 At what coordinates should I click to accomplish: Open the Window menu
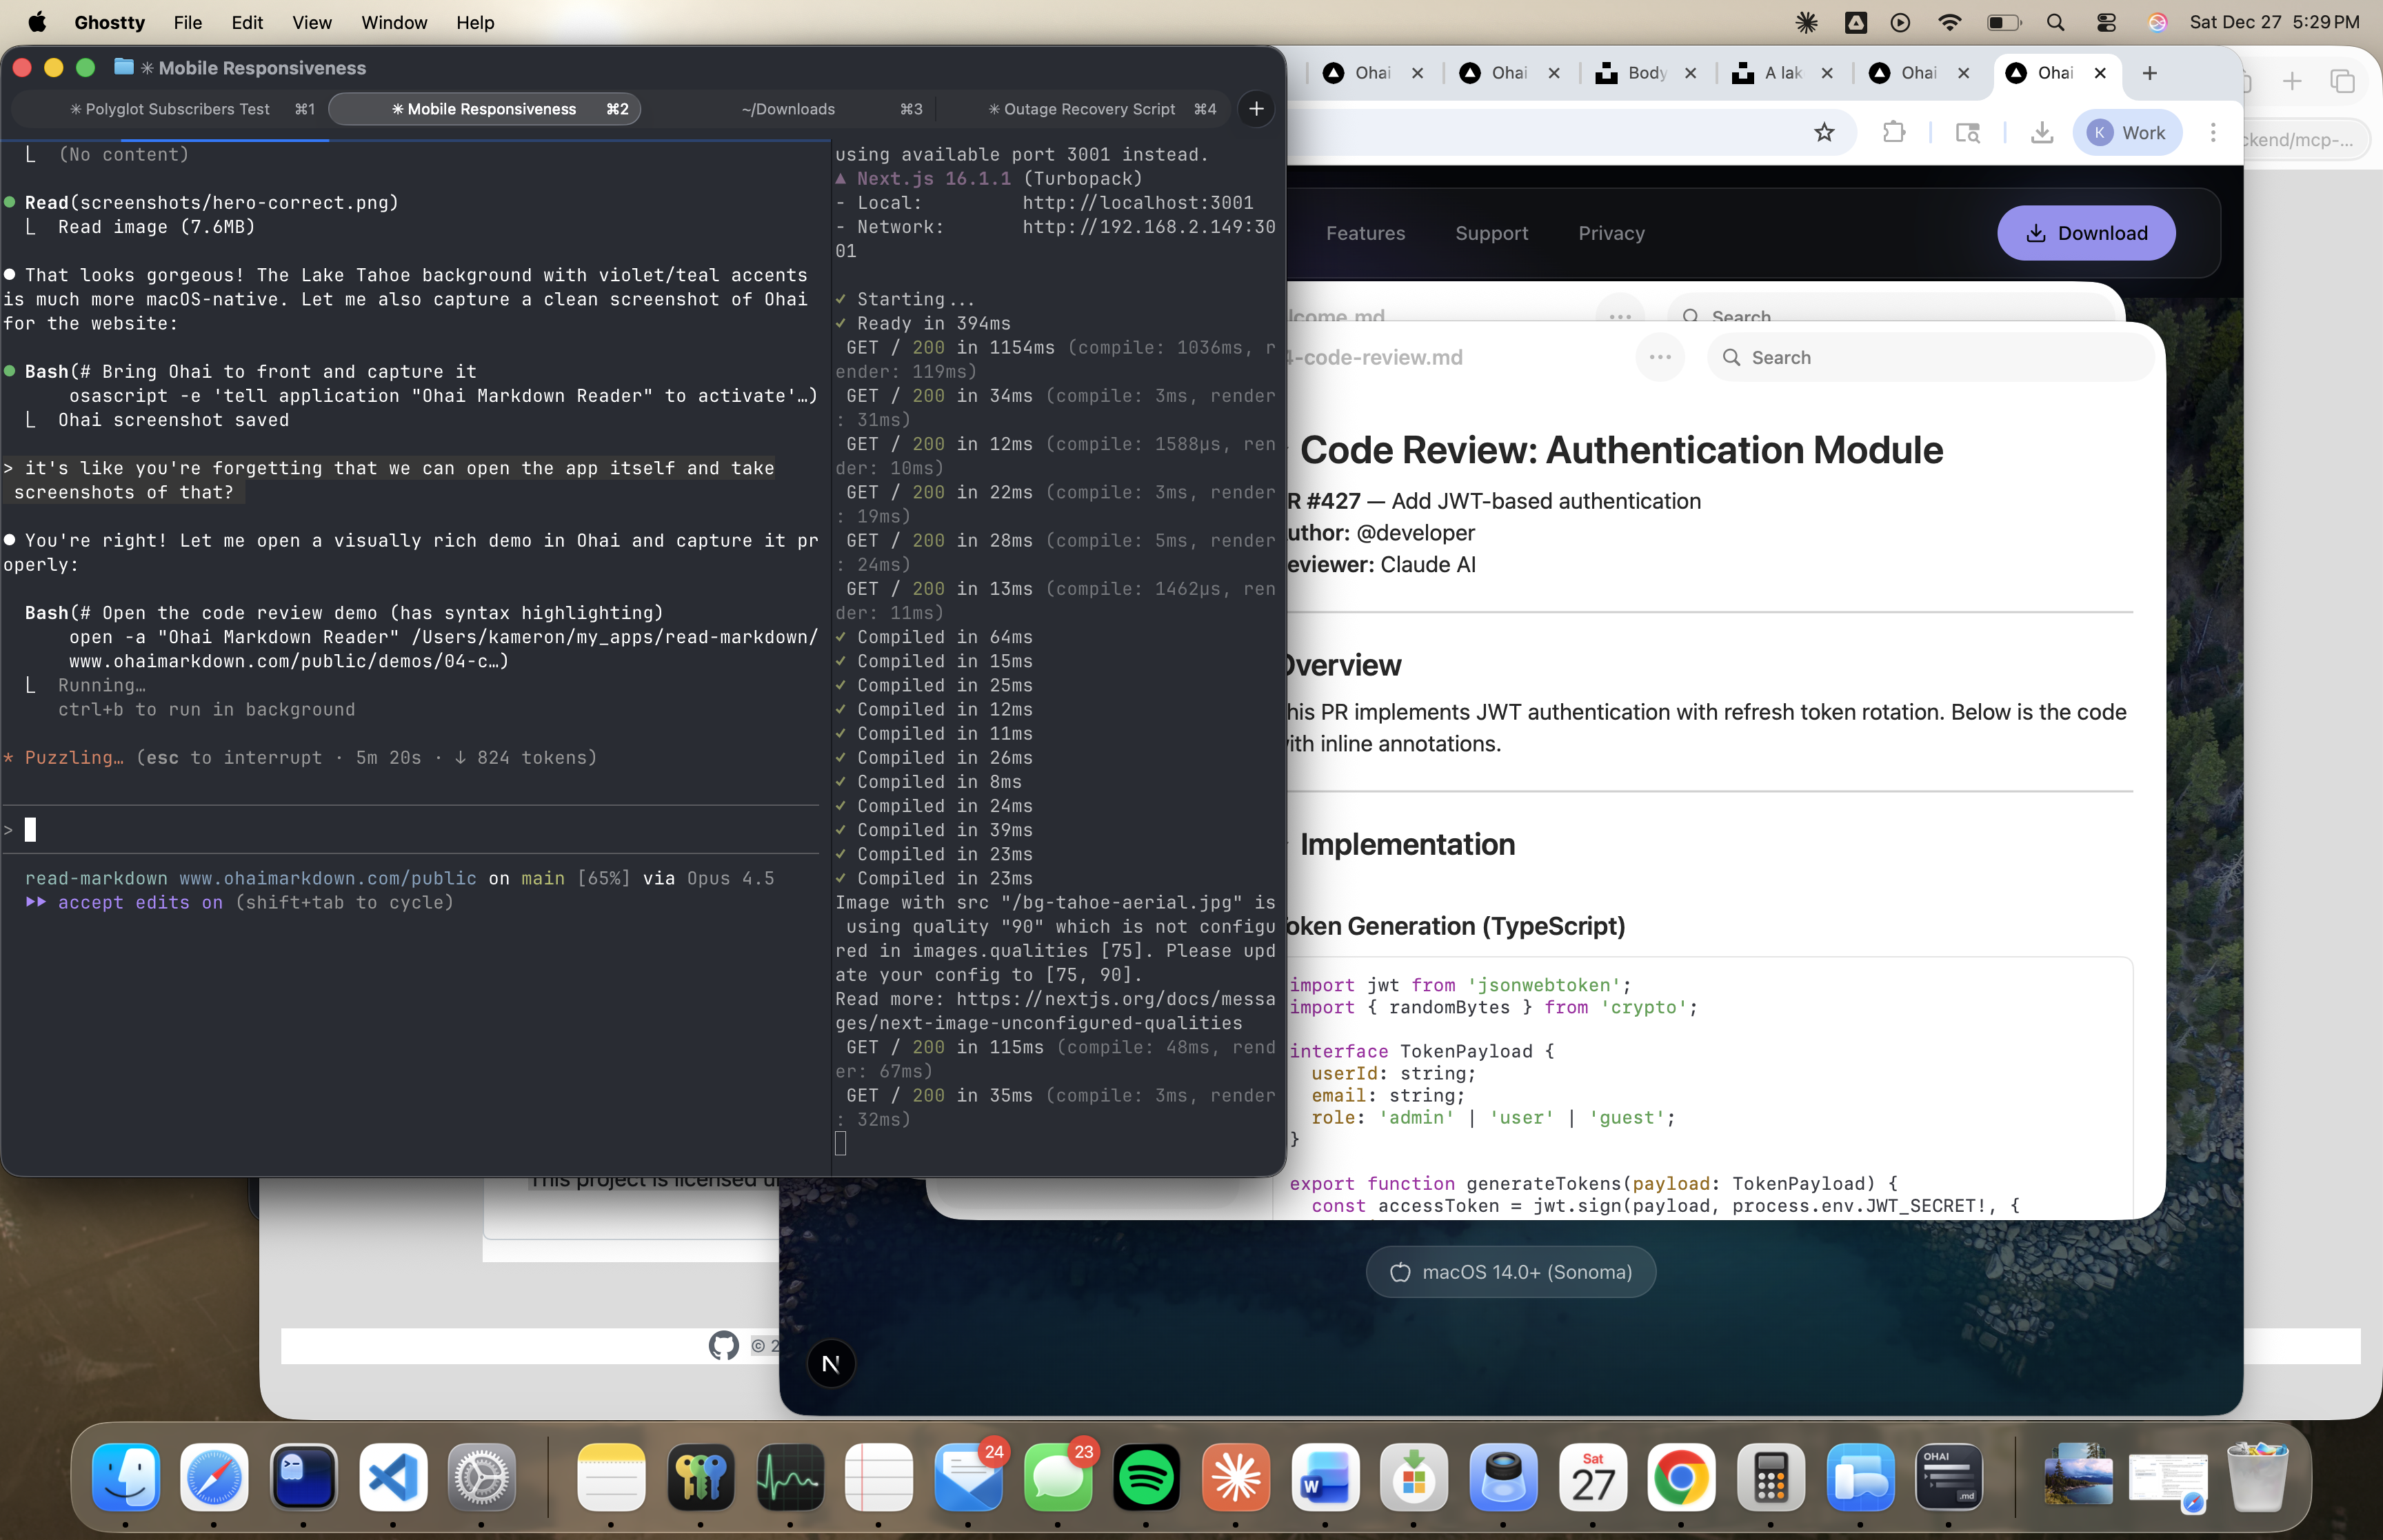[x=394, y=22]
